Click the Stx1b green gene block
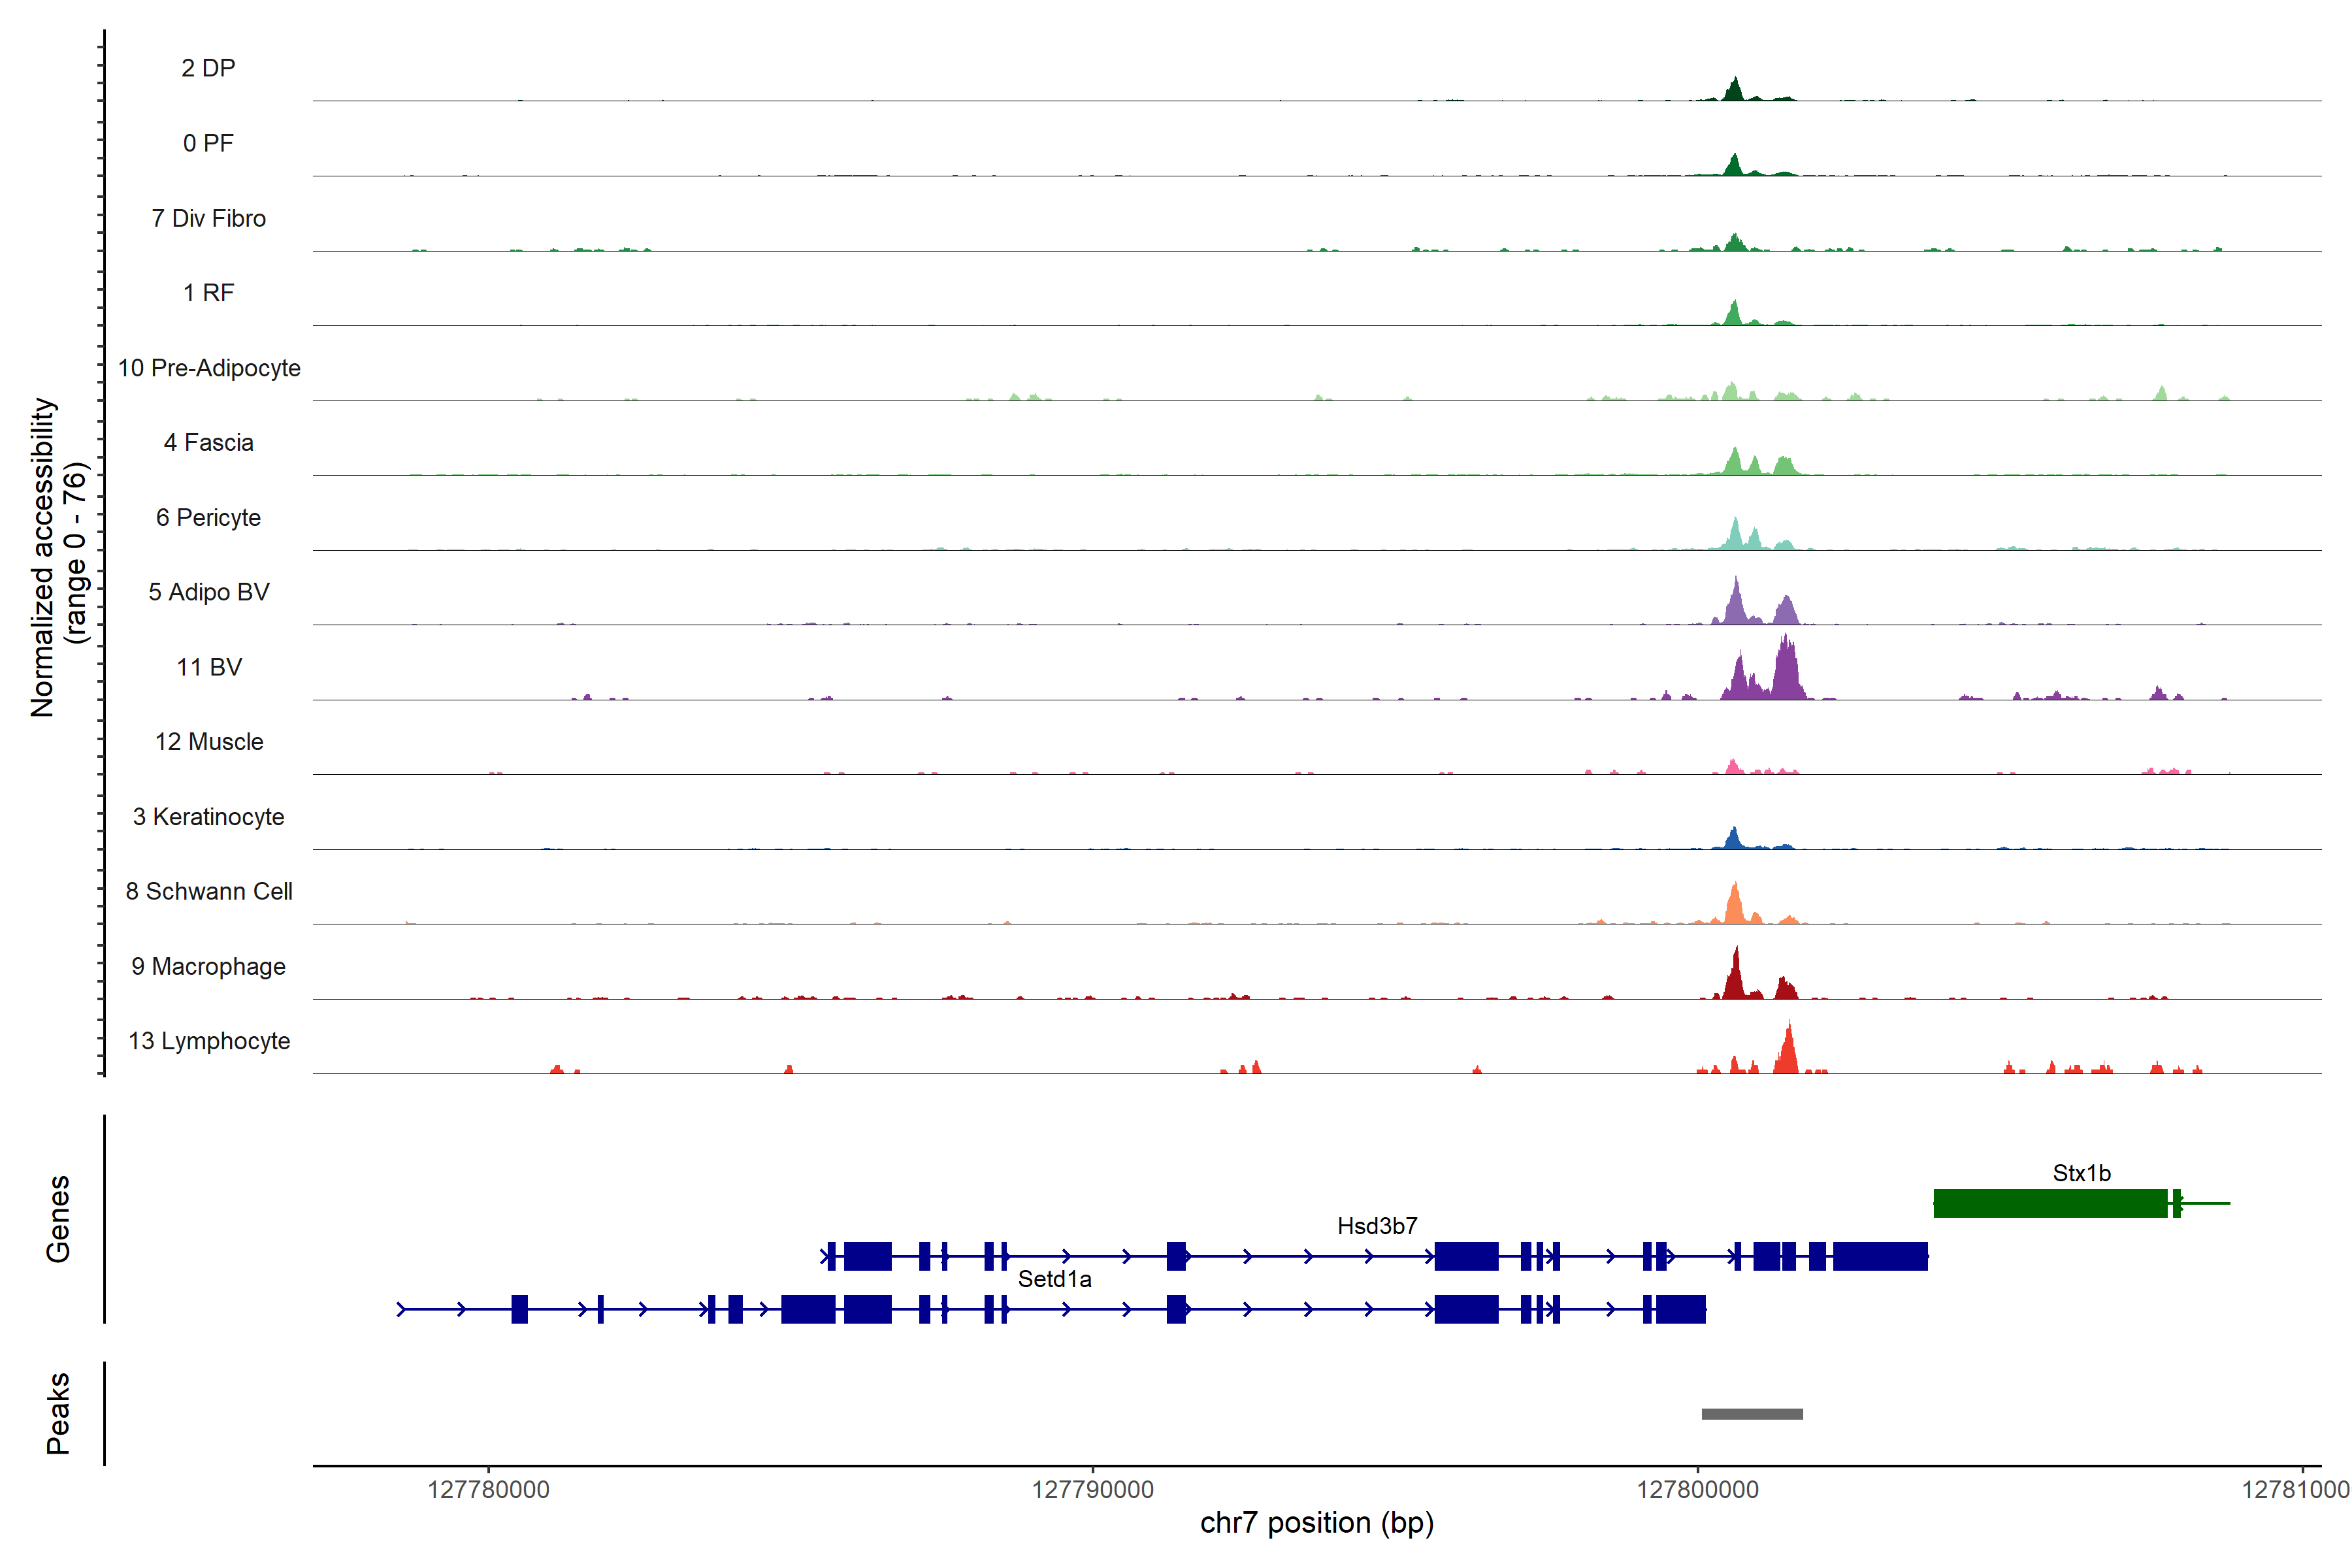This screenshot has width=2352, height=1568. point(2049,1203)
